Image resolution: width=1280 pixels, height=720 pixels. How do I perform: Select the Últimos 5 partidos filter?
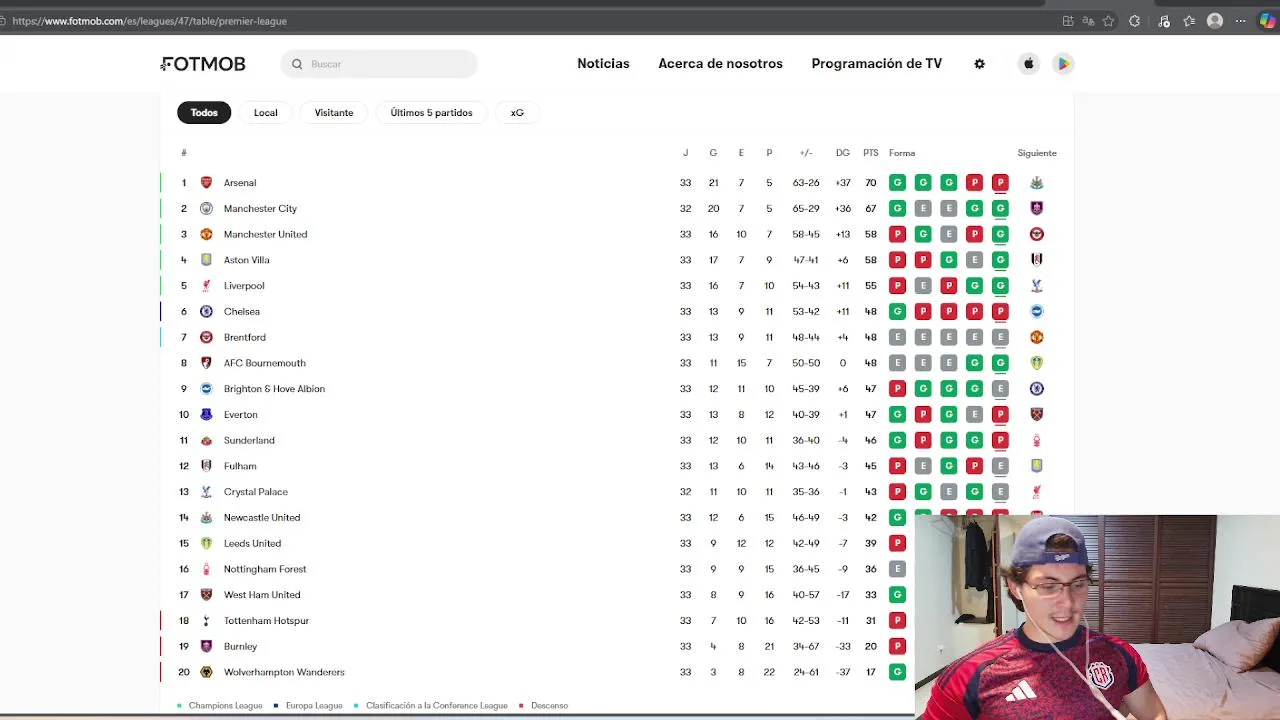coord(431,113)
